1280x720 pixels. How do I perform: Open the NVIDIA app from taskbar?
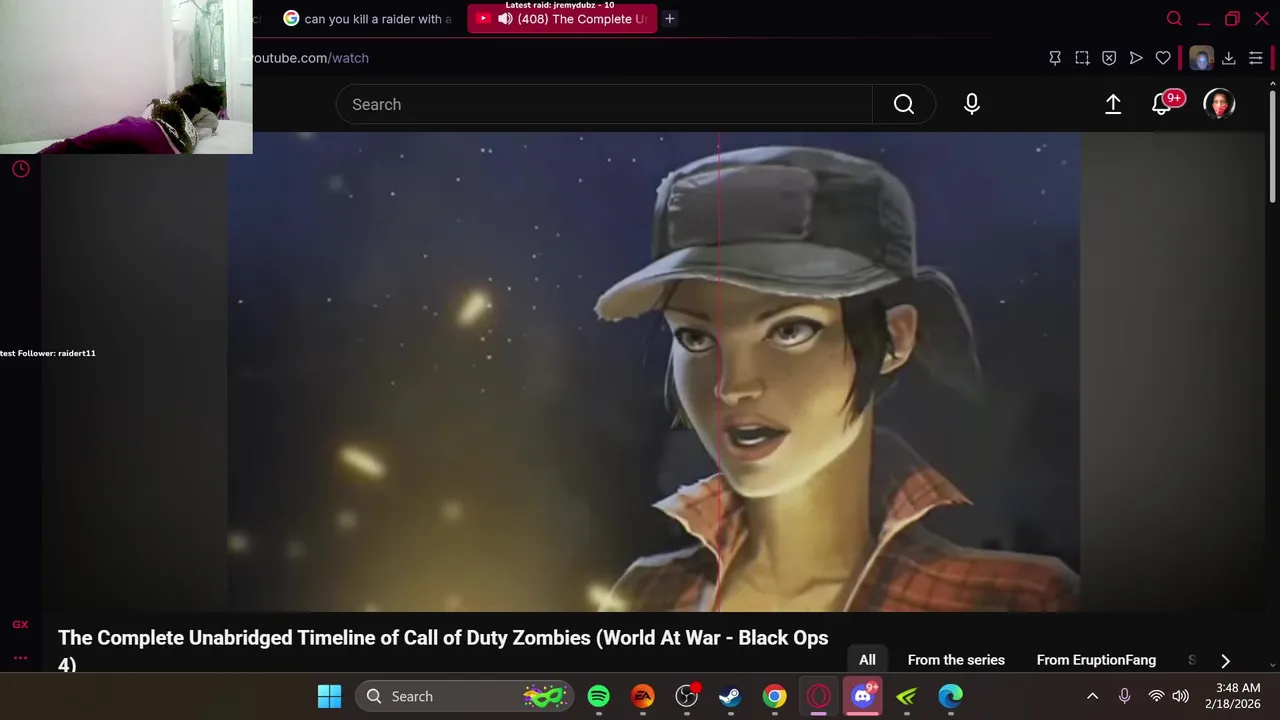[x=907, y=696]
